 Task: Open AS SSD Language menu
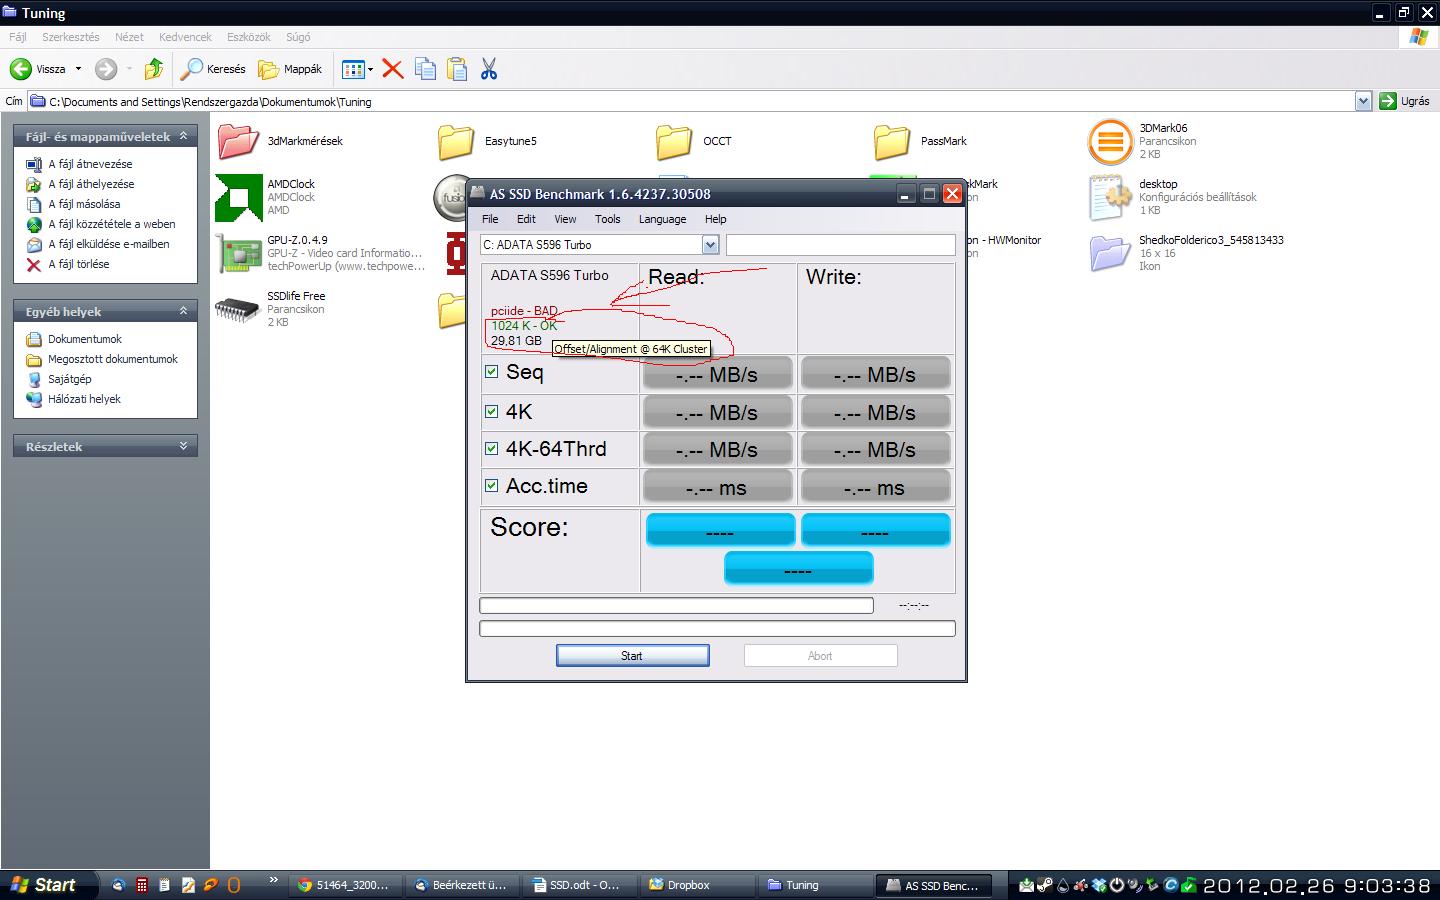click(662, 219)
